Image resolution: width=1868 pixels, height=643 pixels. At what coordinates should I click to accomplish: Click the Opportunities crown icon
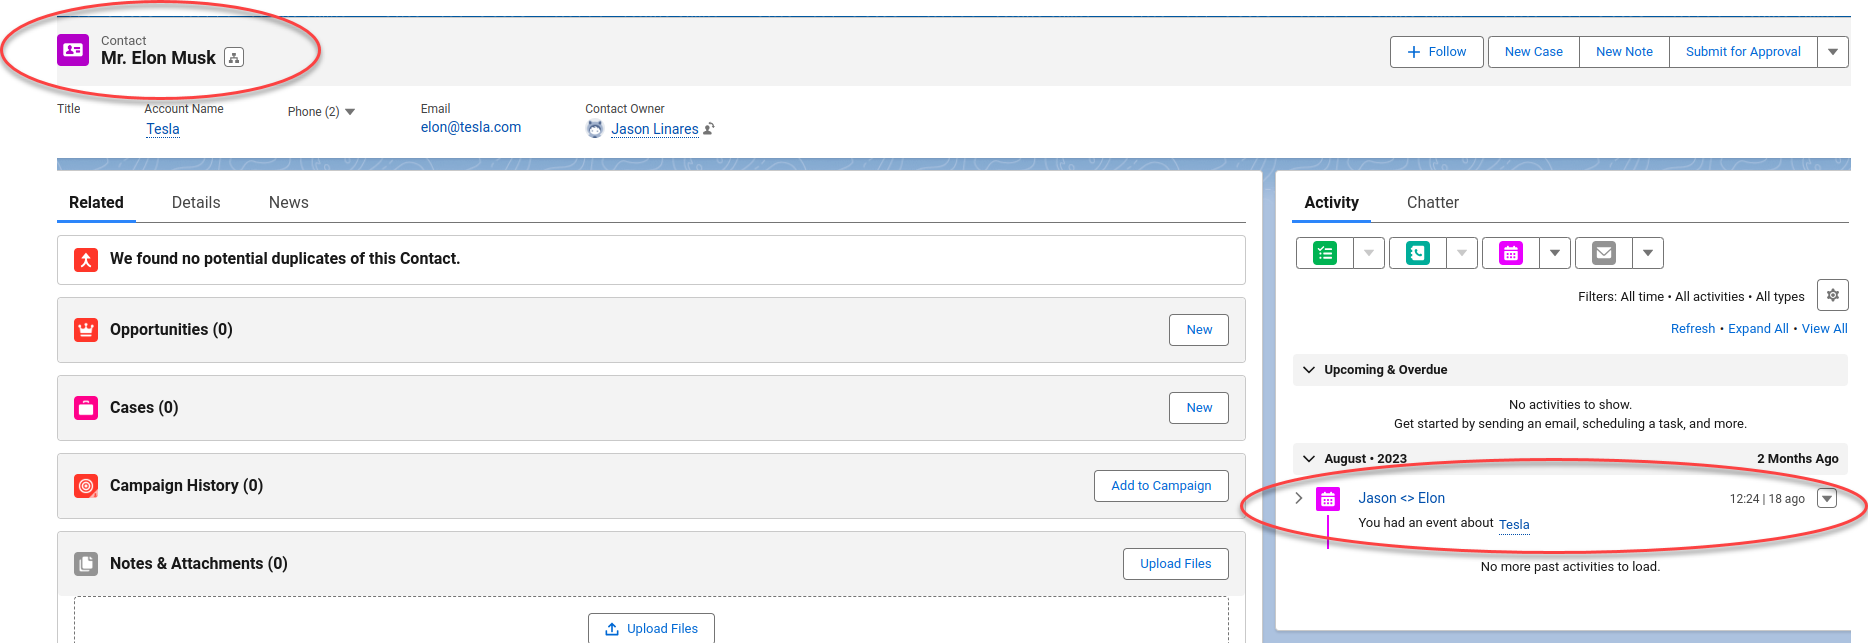click(86, 330)
